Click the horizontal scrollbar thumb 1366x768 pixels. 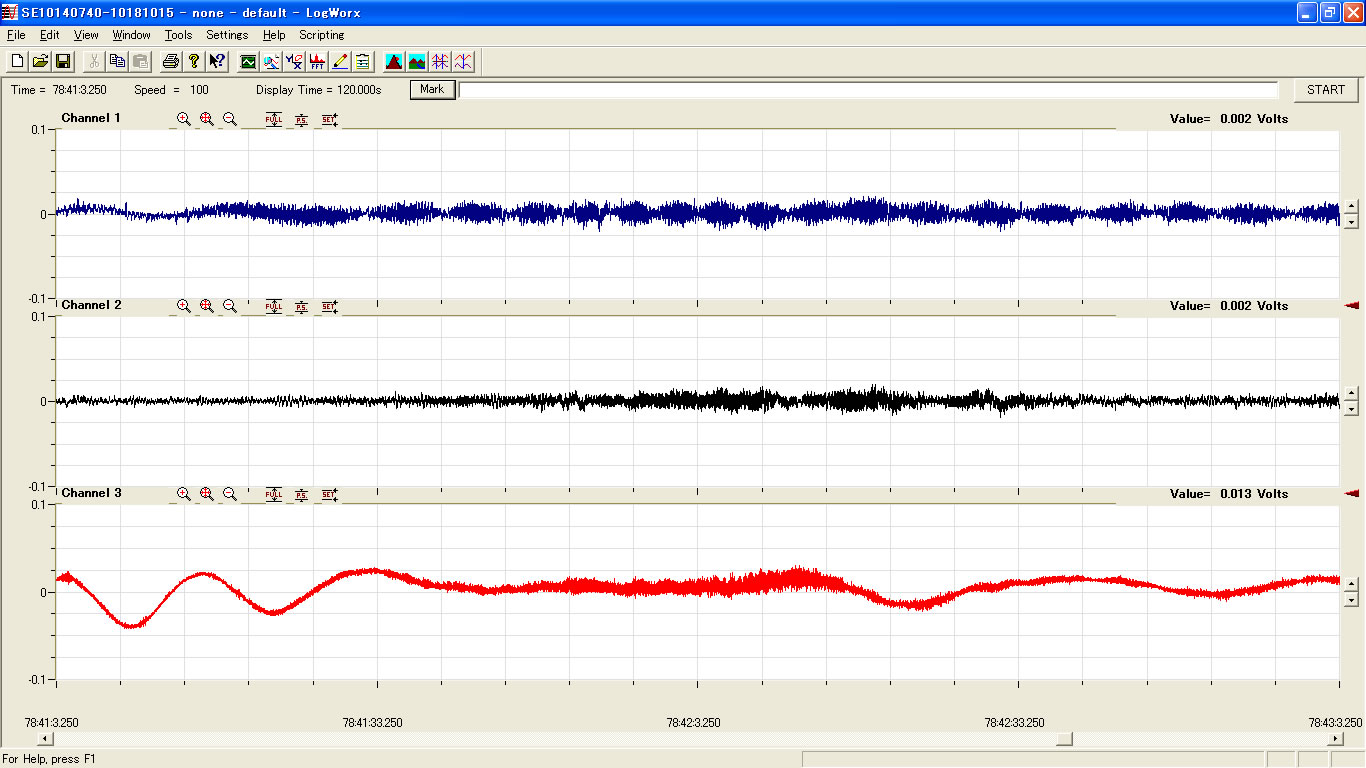tap(1064, 739)
